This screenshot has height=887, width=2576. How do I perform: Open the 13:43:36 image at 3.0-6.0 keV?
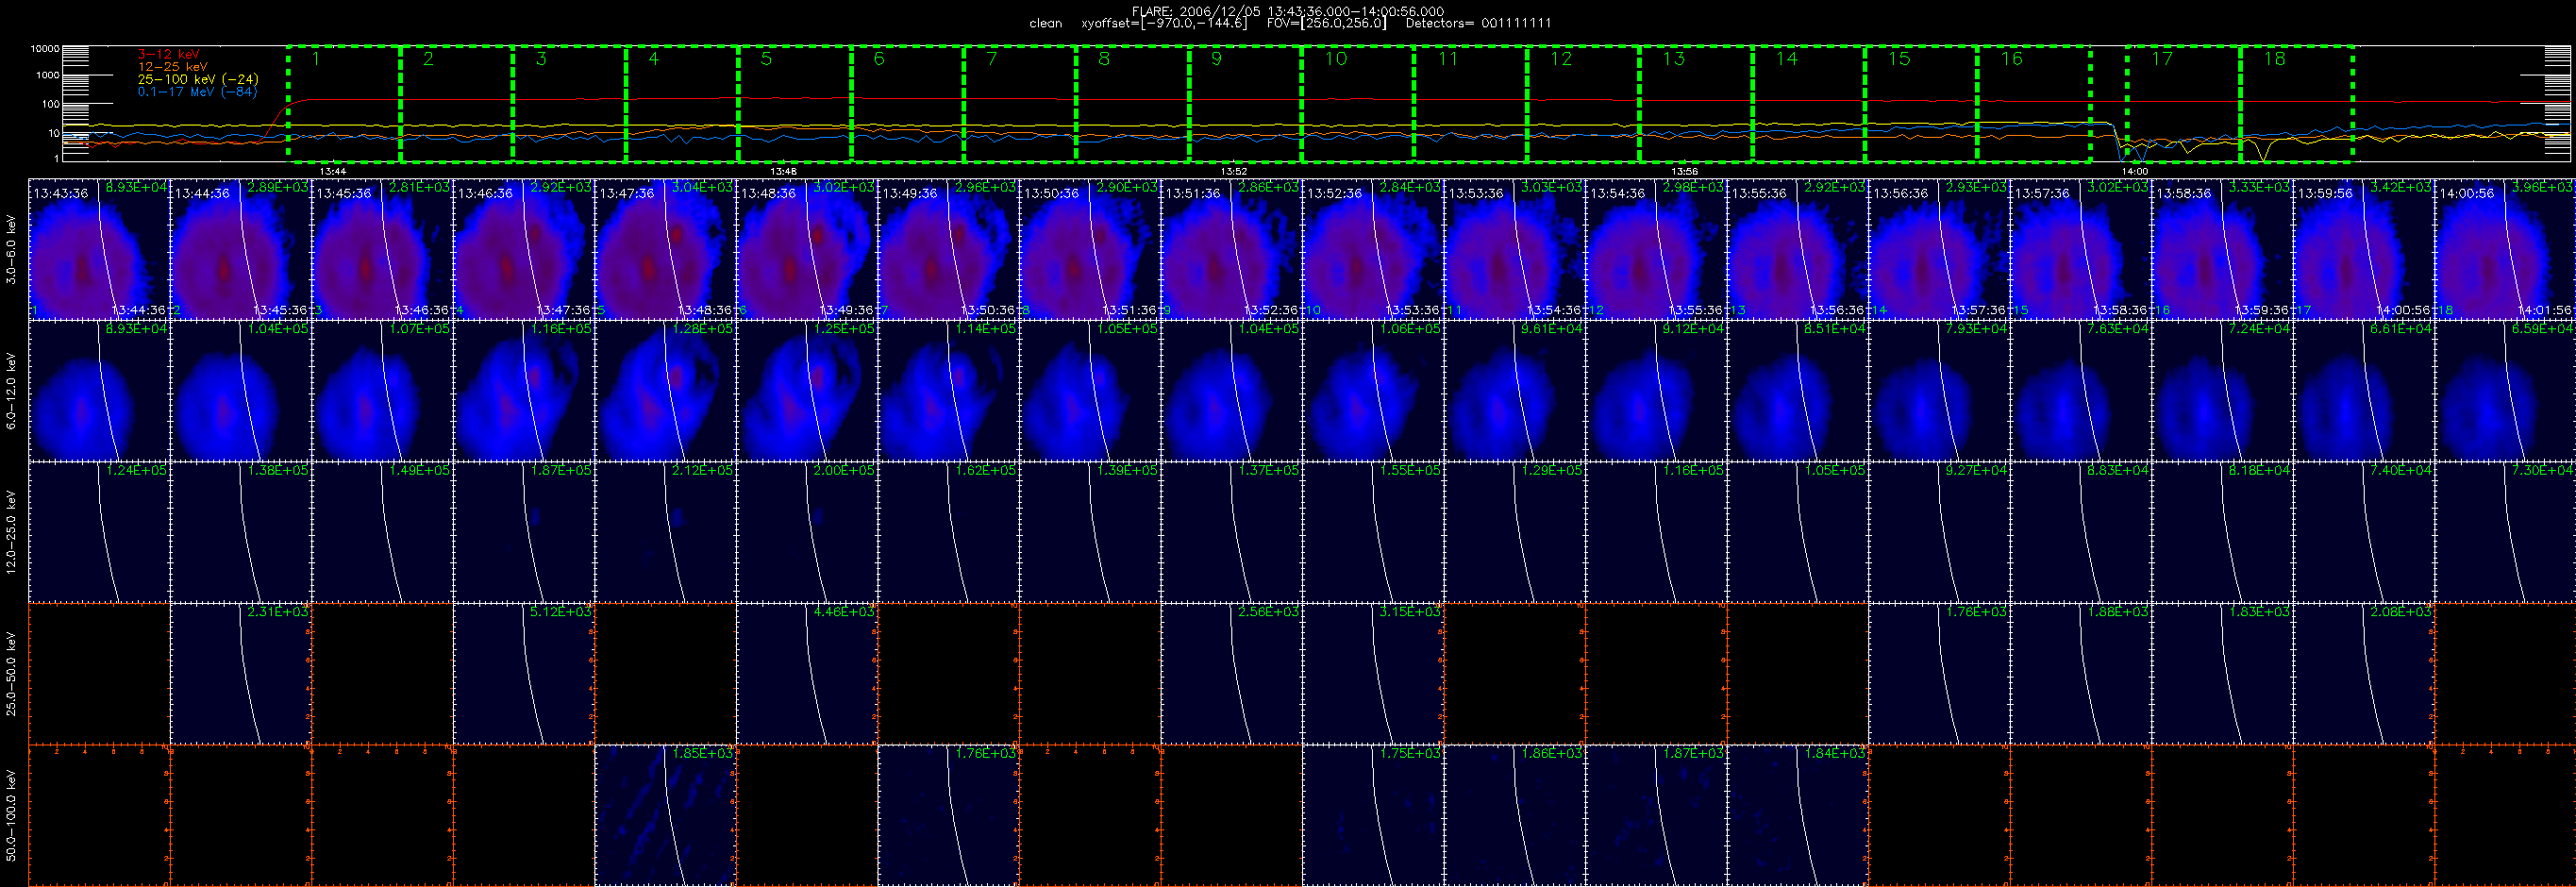(99, 250)
